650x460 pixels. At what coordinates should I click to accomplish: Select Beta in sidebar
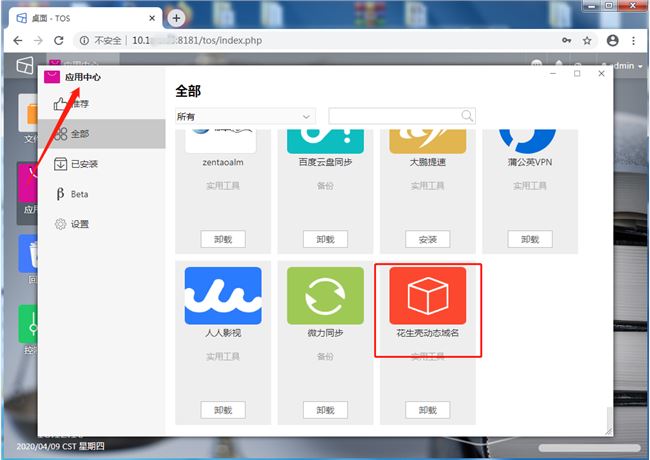(102, 194)
